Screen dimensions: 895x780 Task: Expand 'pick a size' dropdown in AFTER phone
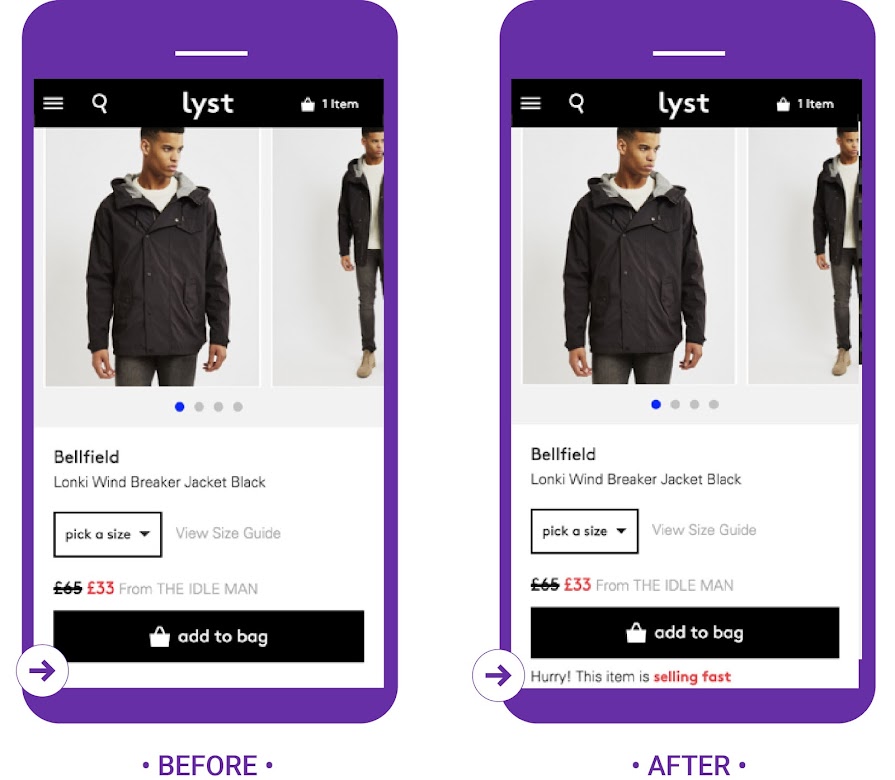coord(584,531)
